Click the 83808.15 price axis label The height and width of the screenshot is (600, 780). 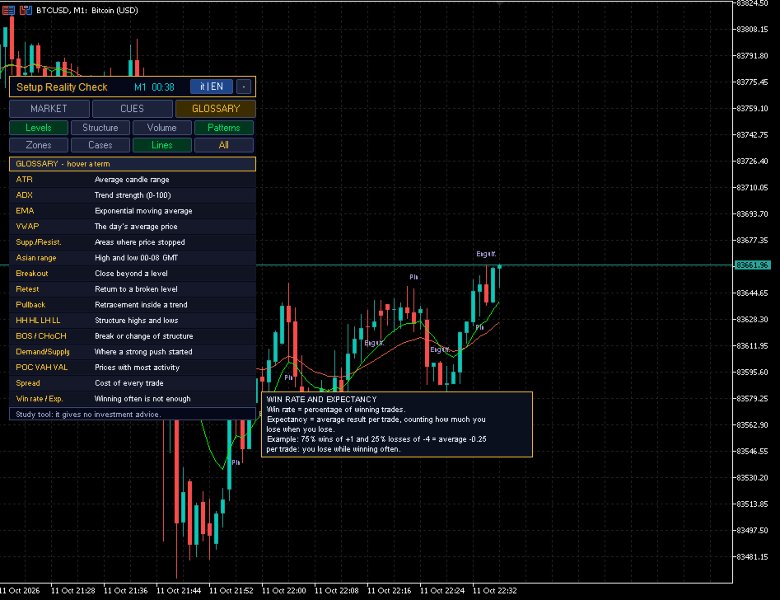(753, 29)
